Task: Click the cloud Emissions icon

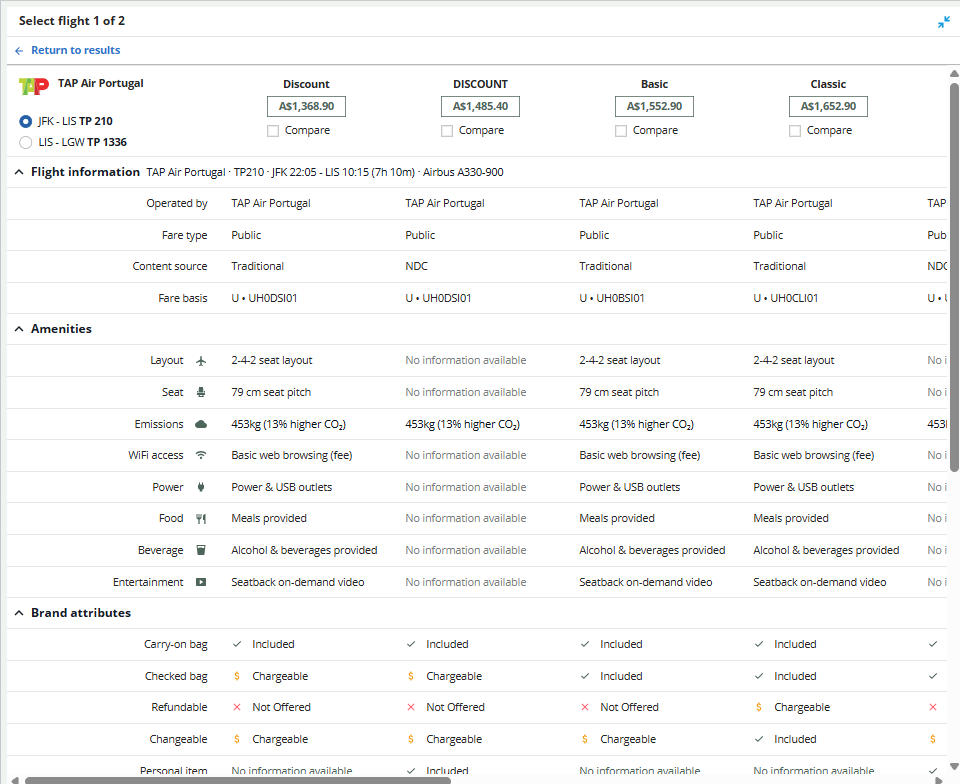Action: pyautogui.click(x=201, y=424)
